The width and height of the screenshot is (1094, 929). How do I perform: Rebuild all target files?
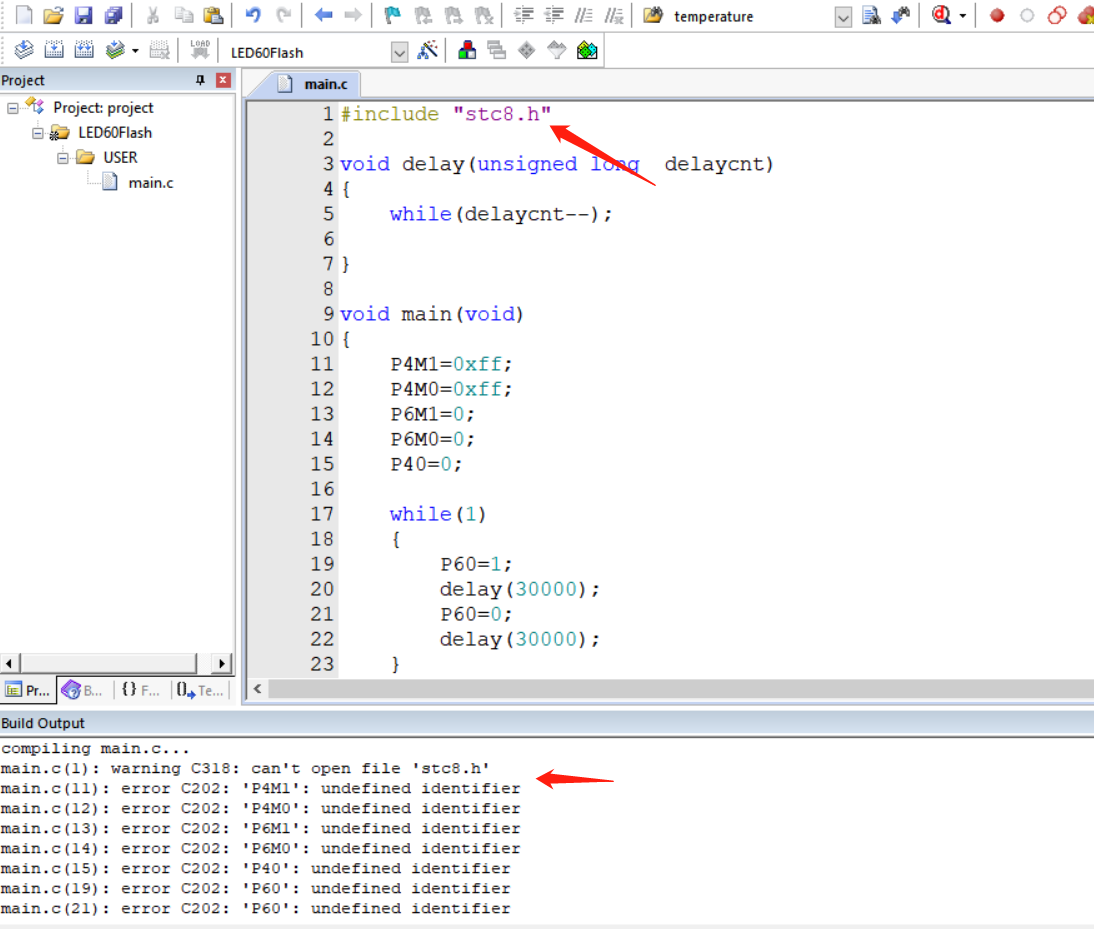(84, 50)
